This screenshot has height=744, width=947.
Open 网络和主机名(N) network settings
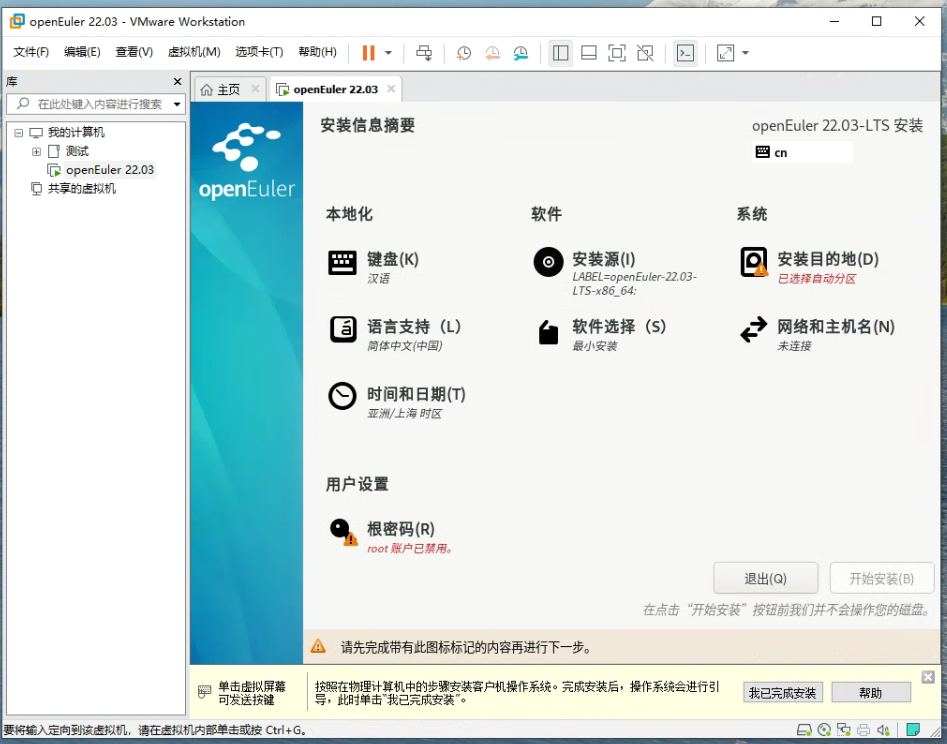[817, 333]
